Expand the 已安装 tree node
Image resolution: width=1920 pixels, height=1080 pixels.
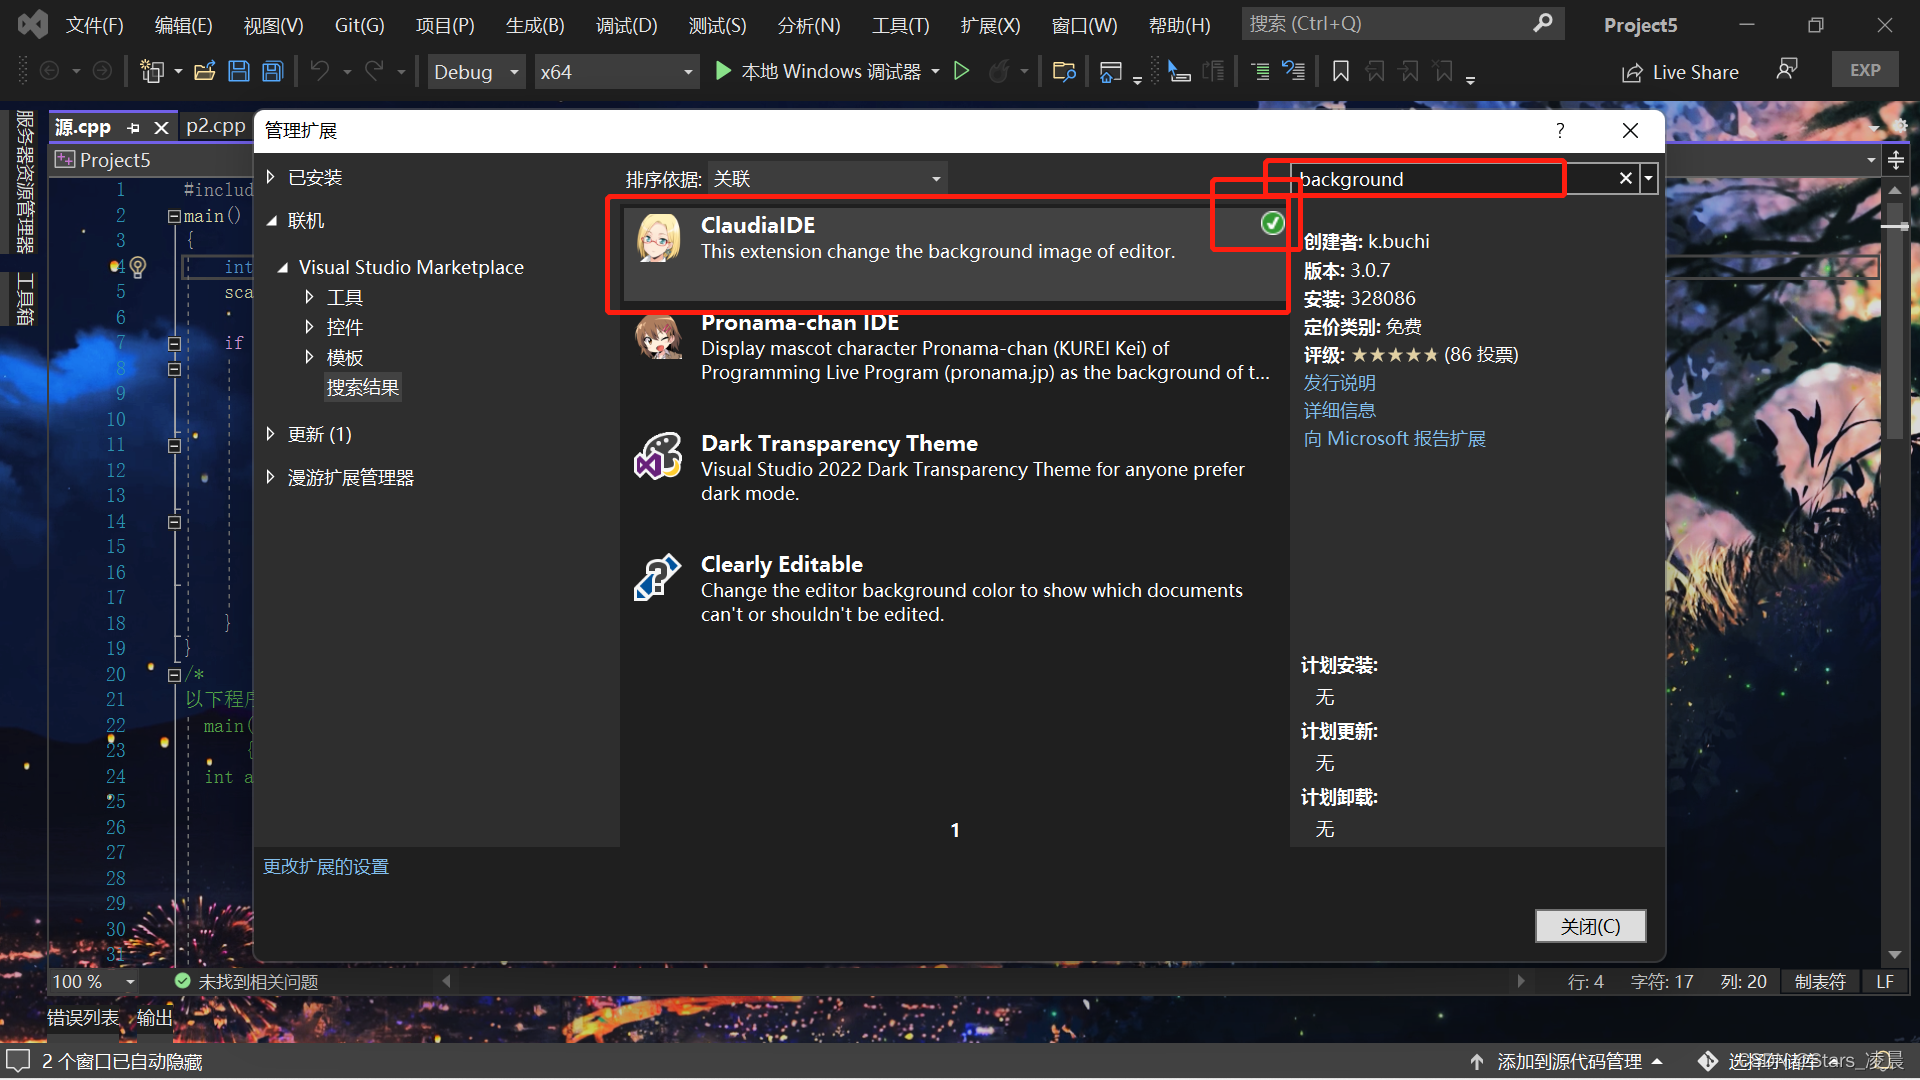[271, 177]
